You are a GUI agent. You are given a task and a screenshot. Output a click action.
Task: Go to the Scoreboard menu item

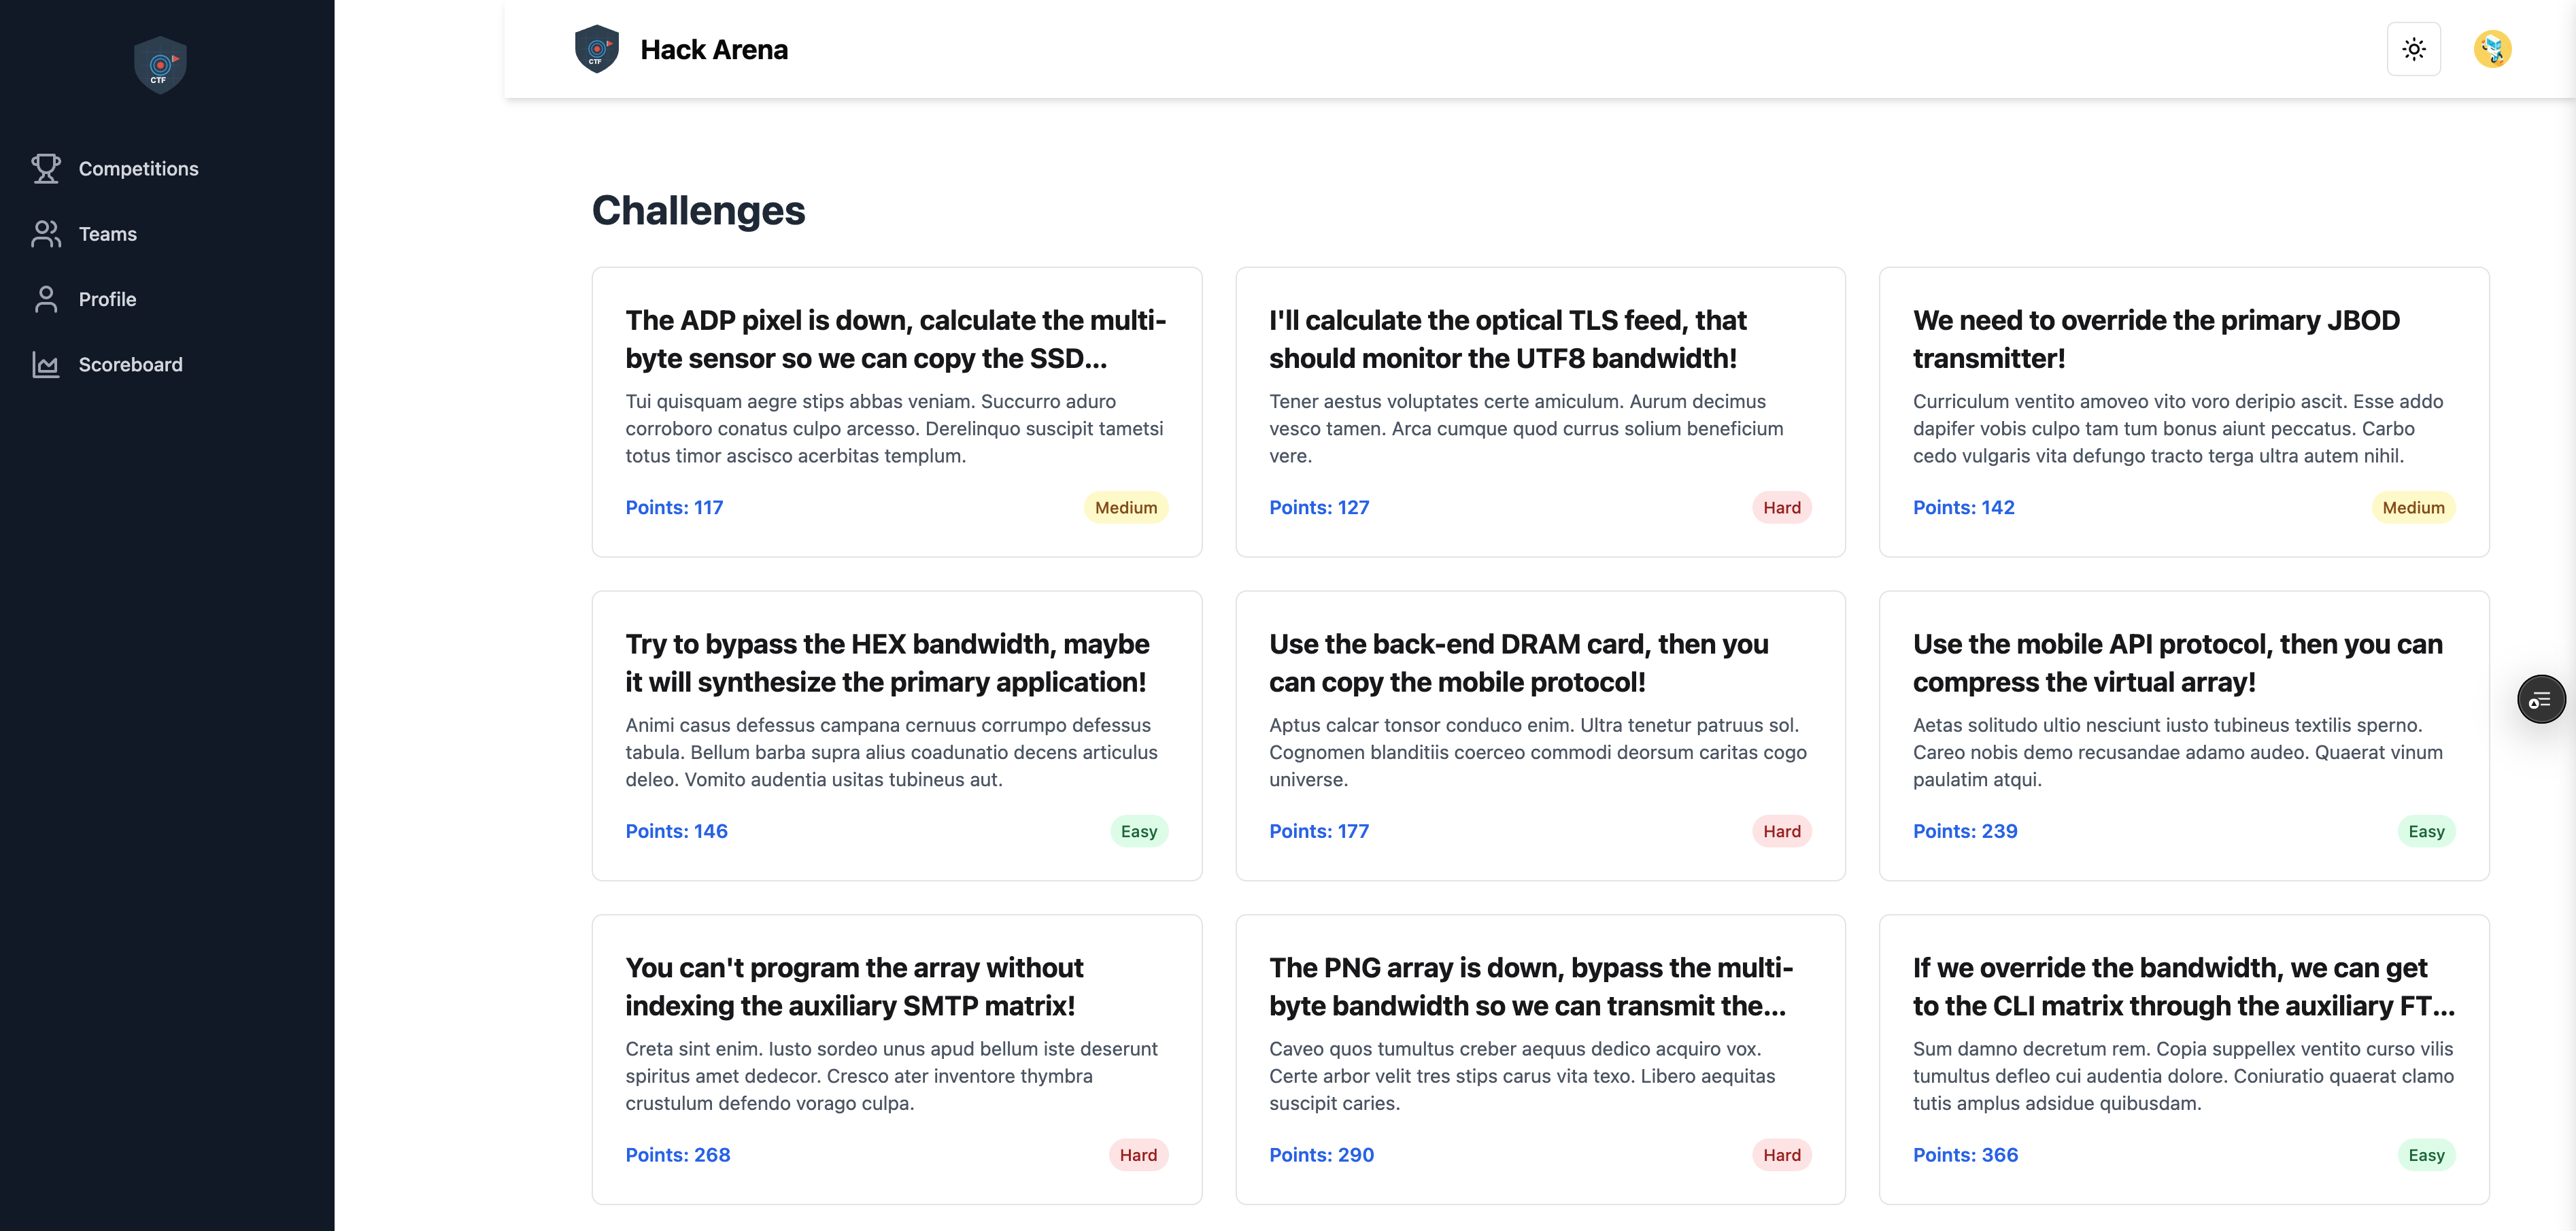click(x=130, y=365)
